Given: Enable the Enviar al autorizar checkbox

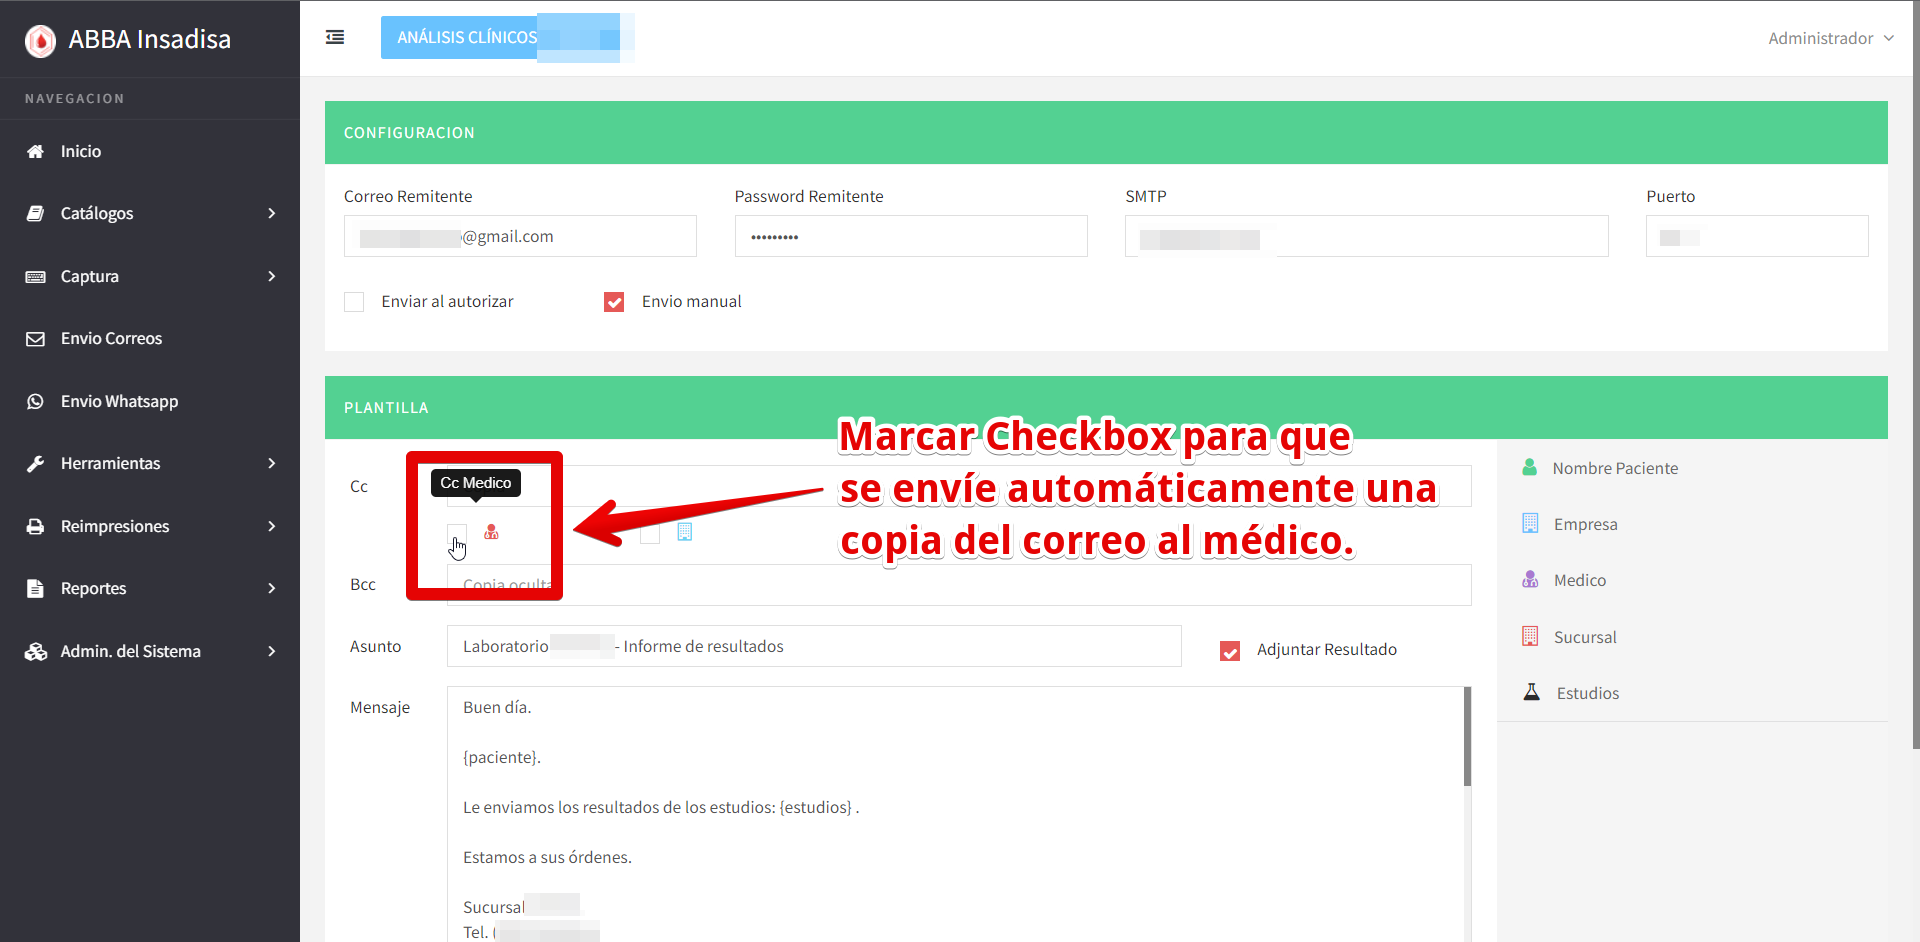Looking at the screenshot, I should [x=354, y=302].
